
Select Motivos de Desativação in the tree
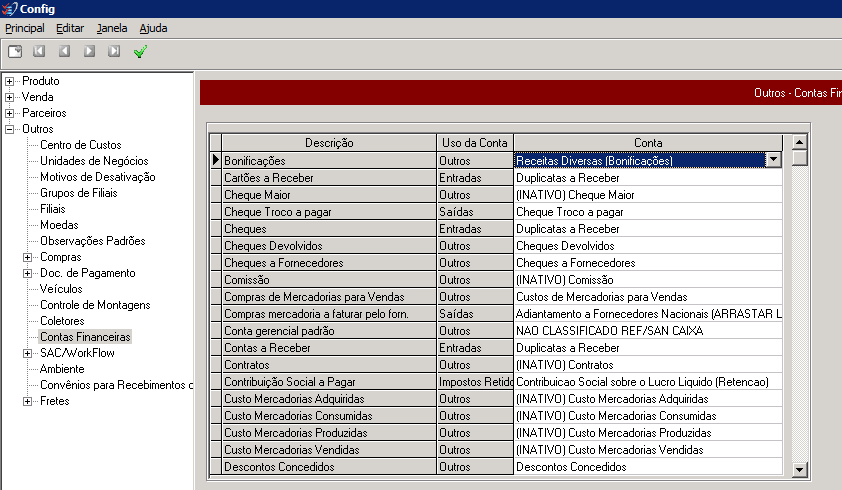[x=98, y=177]
